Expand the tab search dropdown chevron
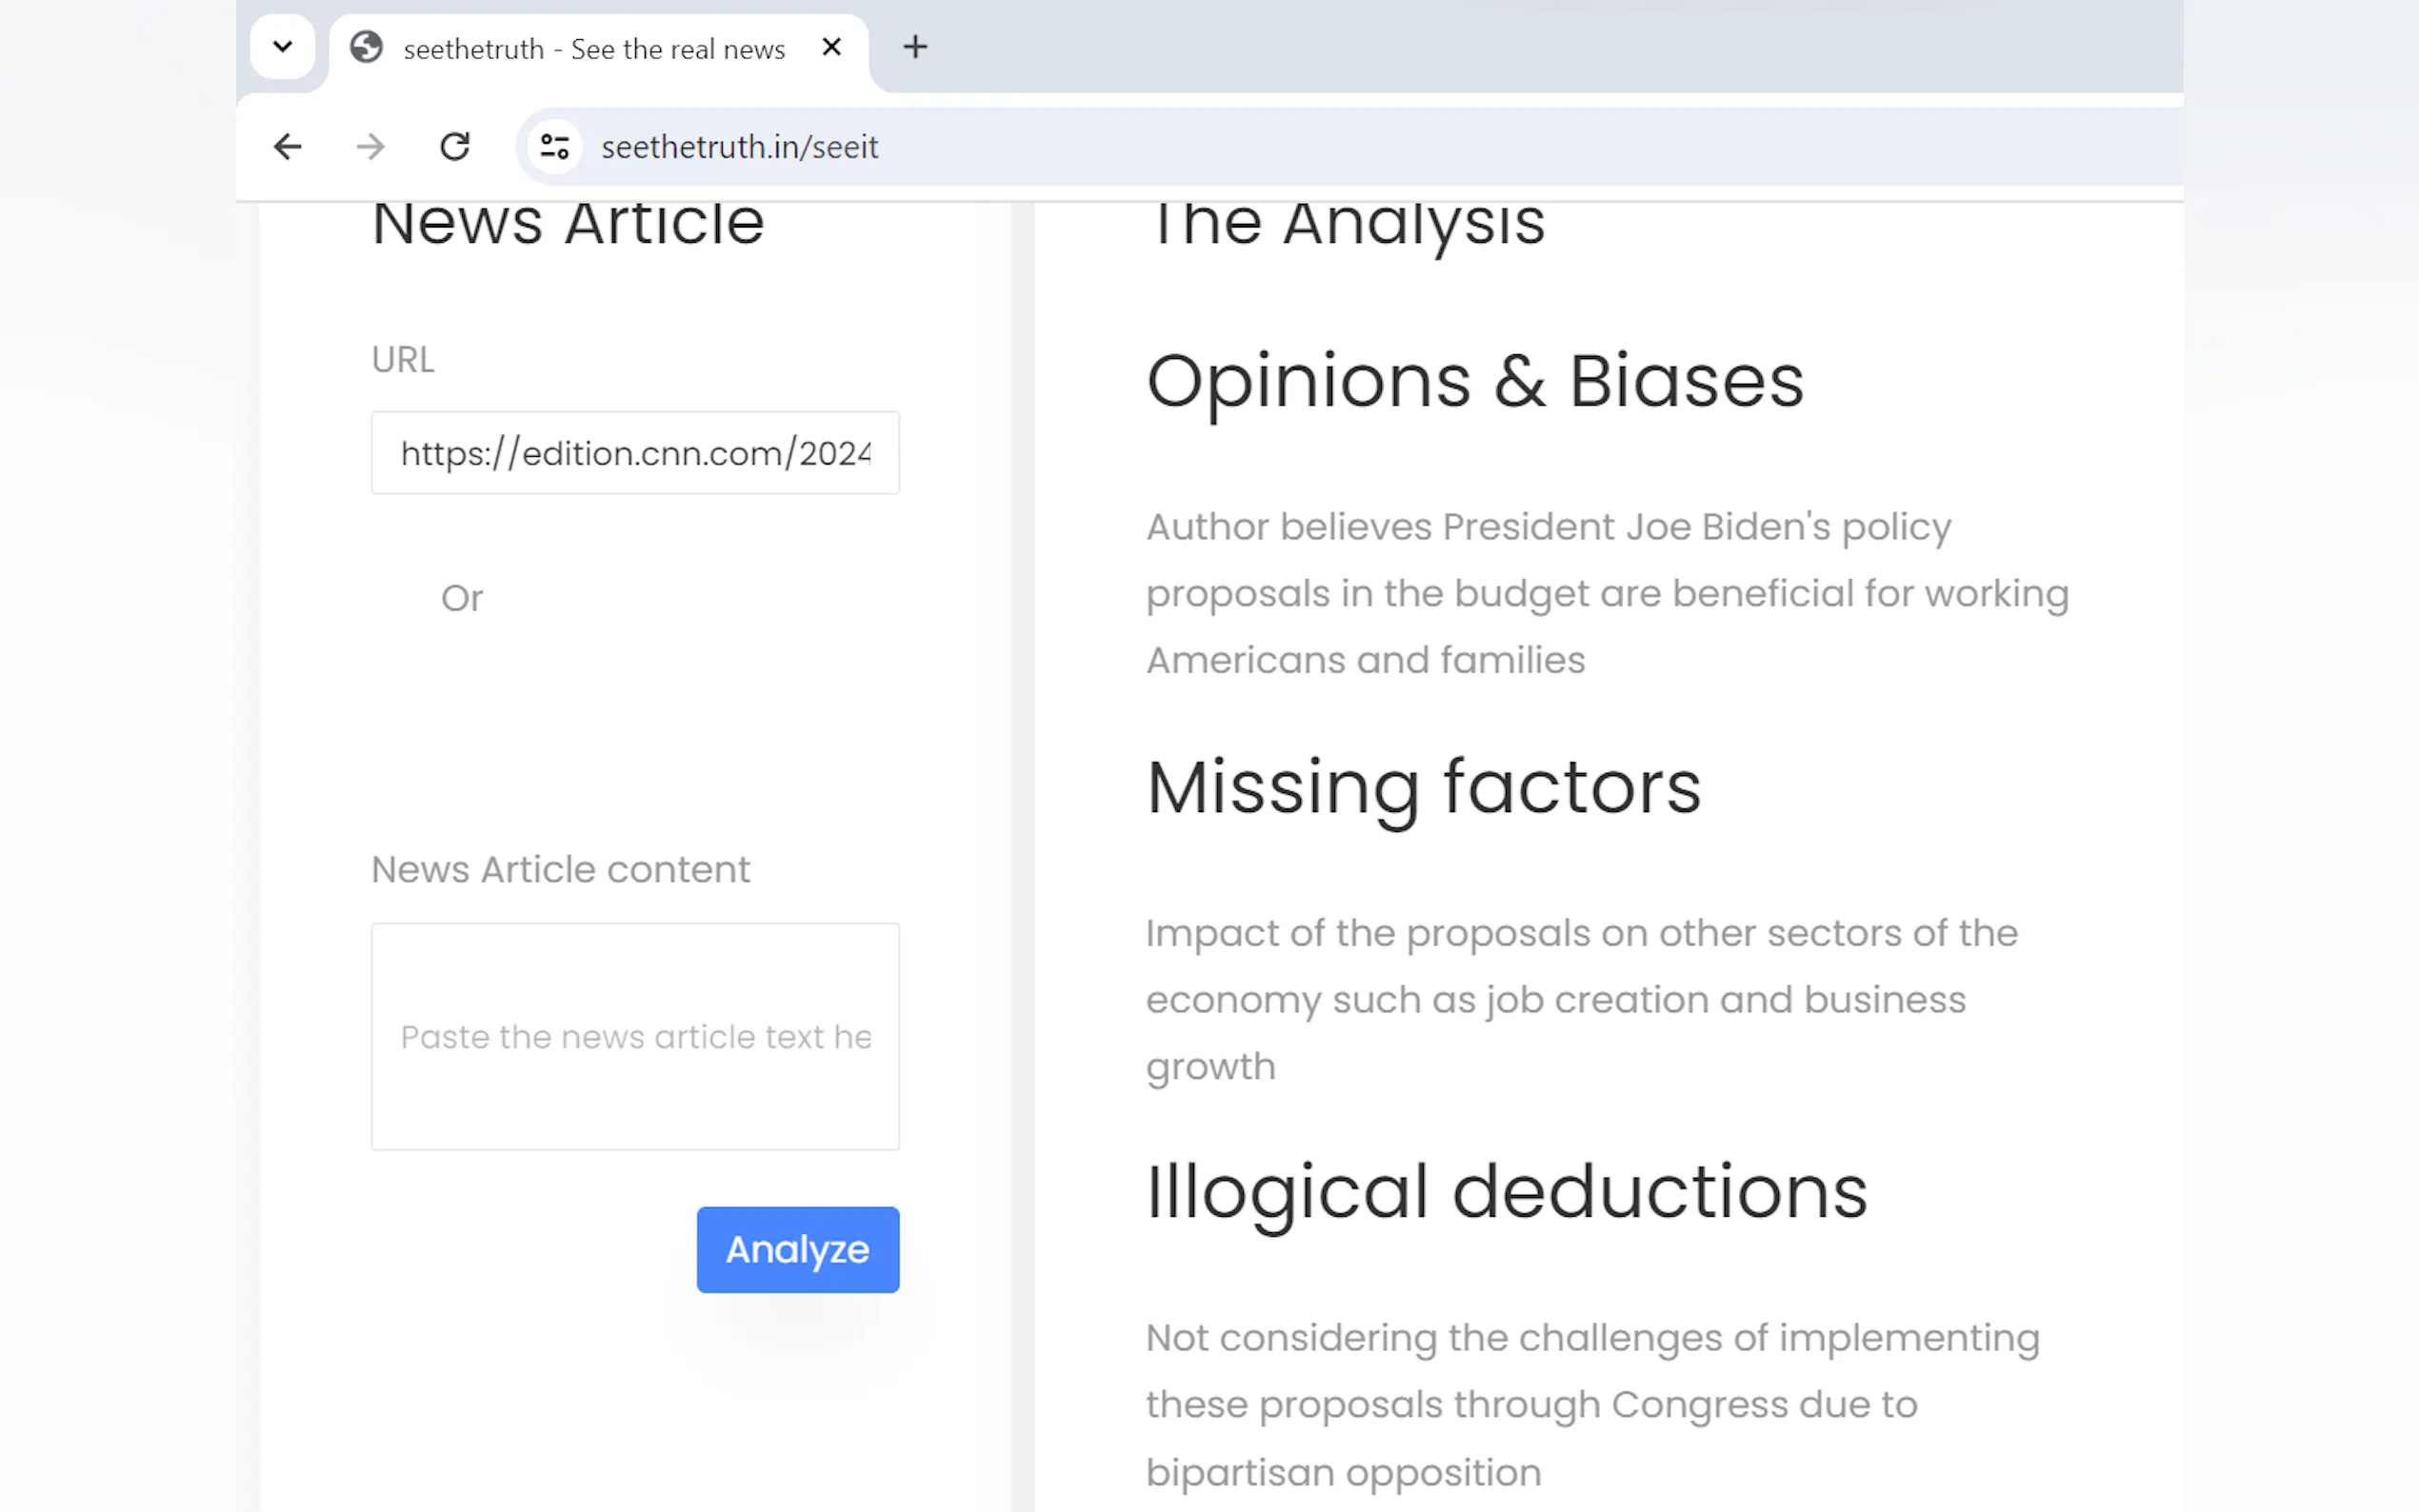Screen dimensions: 2419x1512 pyautogui.click(x=283, y=47)
